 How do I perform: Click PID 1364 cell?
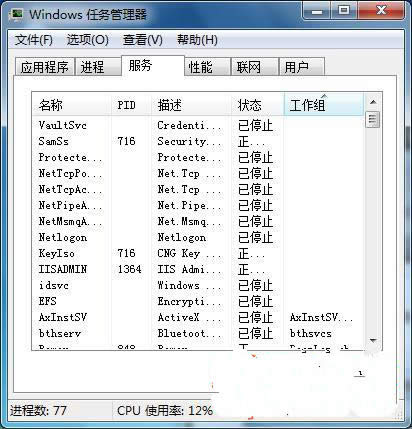pyautogui.click(x=130, y=269)
